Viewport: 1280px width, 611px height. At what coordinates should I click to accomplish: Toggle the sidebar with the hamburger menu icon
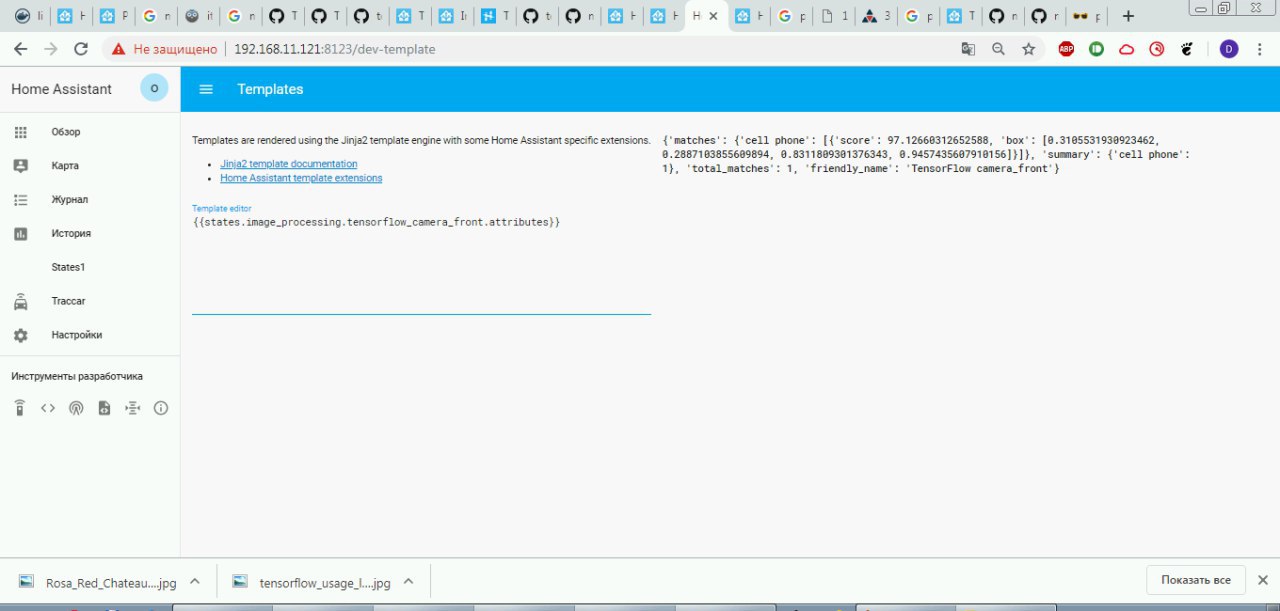coord(206,89)
